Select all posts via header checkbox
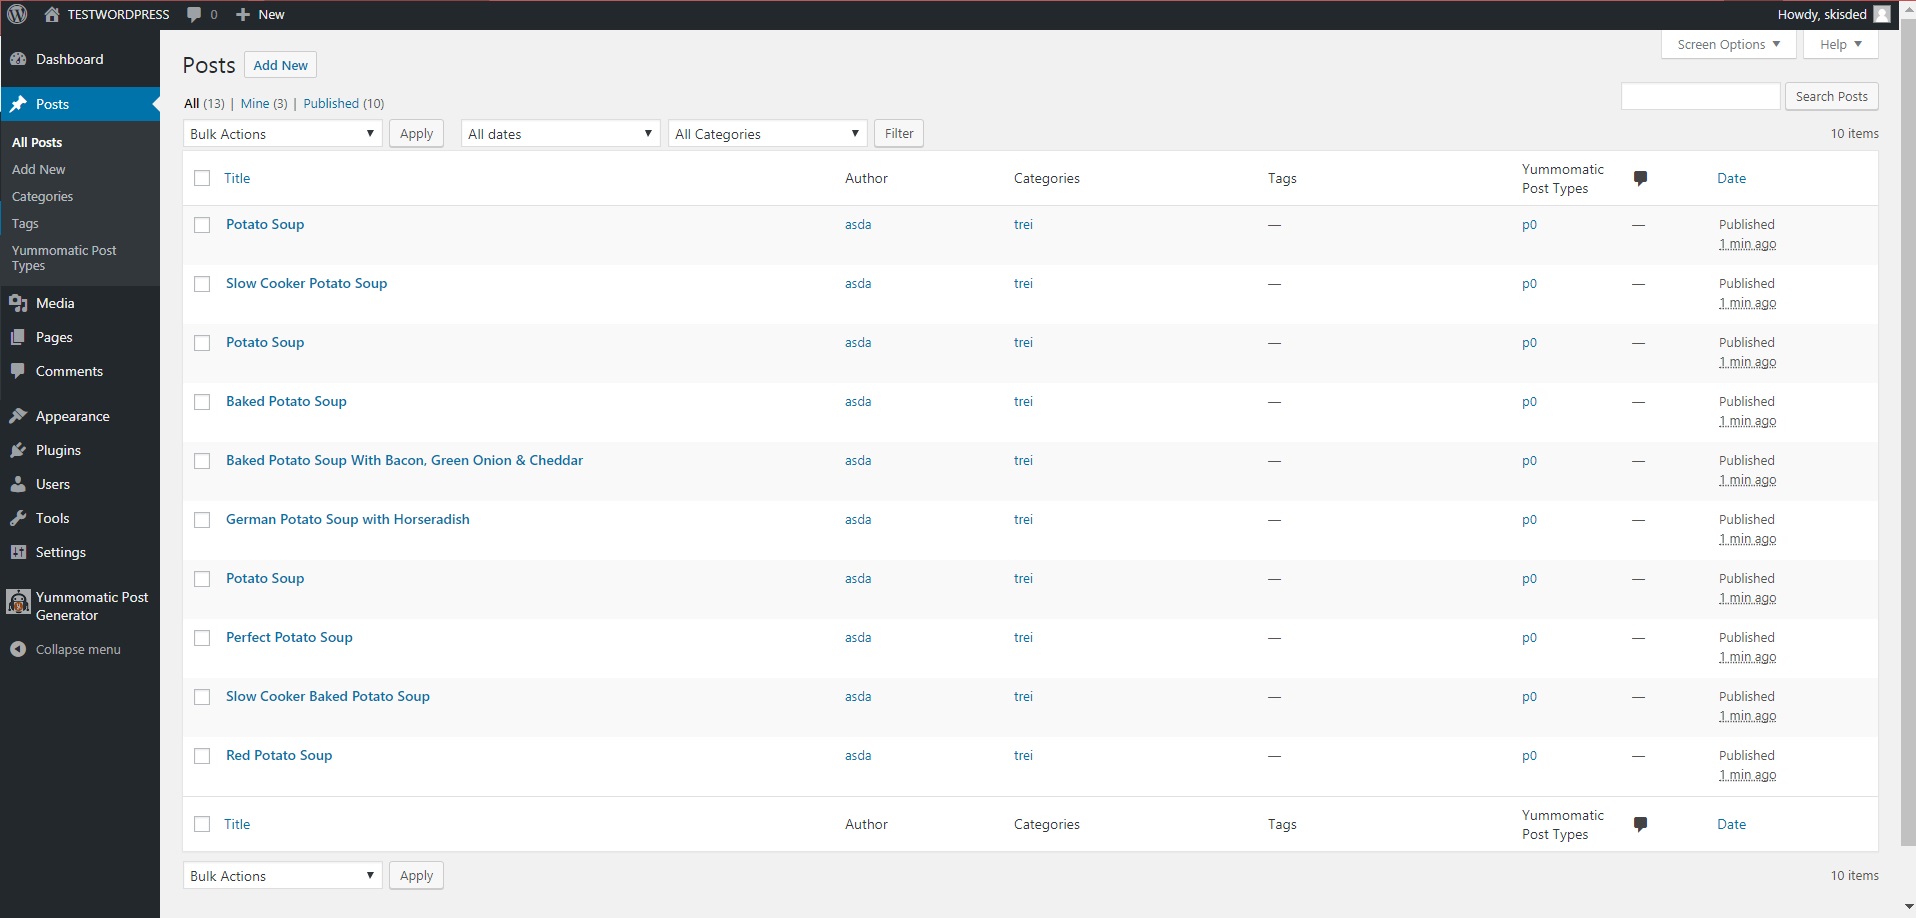Screen dimensions: 1916x918 (202, 178)
